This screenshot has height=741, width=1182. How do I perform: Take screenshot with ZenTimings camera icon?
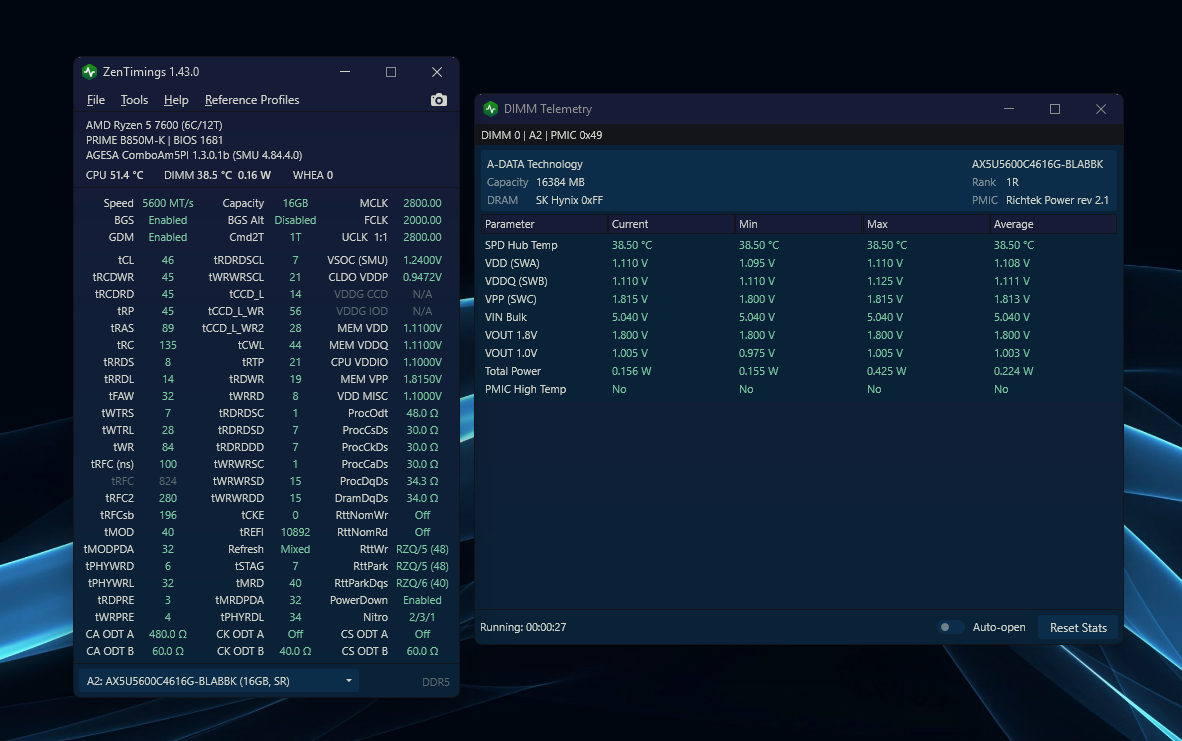pos(439,100)
